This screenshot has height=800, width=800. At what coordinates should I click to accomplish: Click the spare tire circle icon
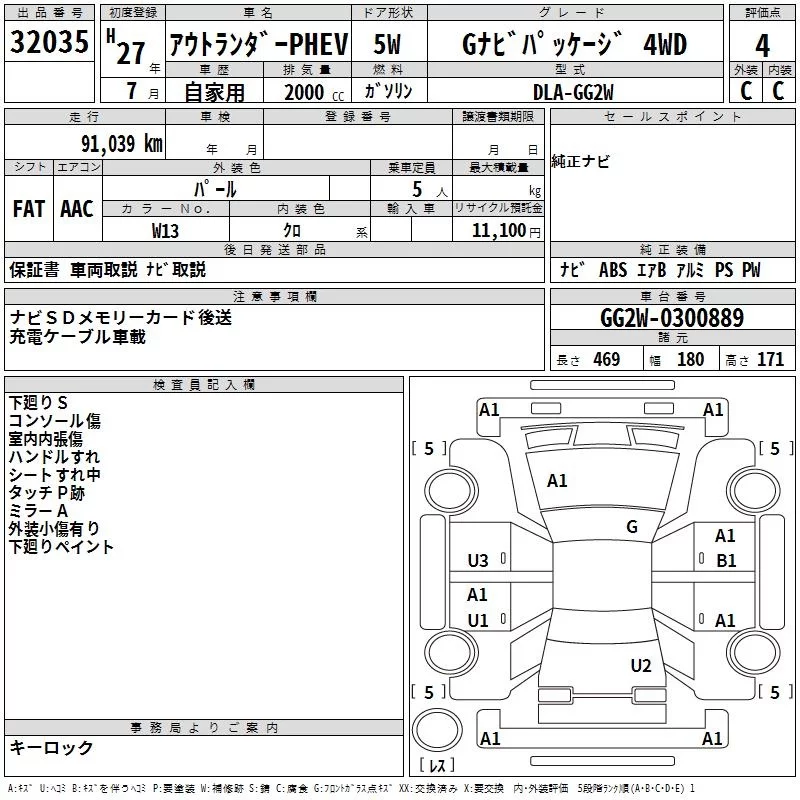437,730
